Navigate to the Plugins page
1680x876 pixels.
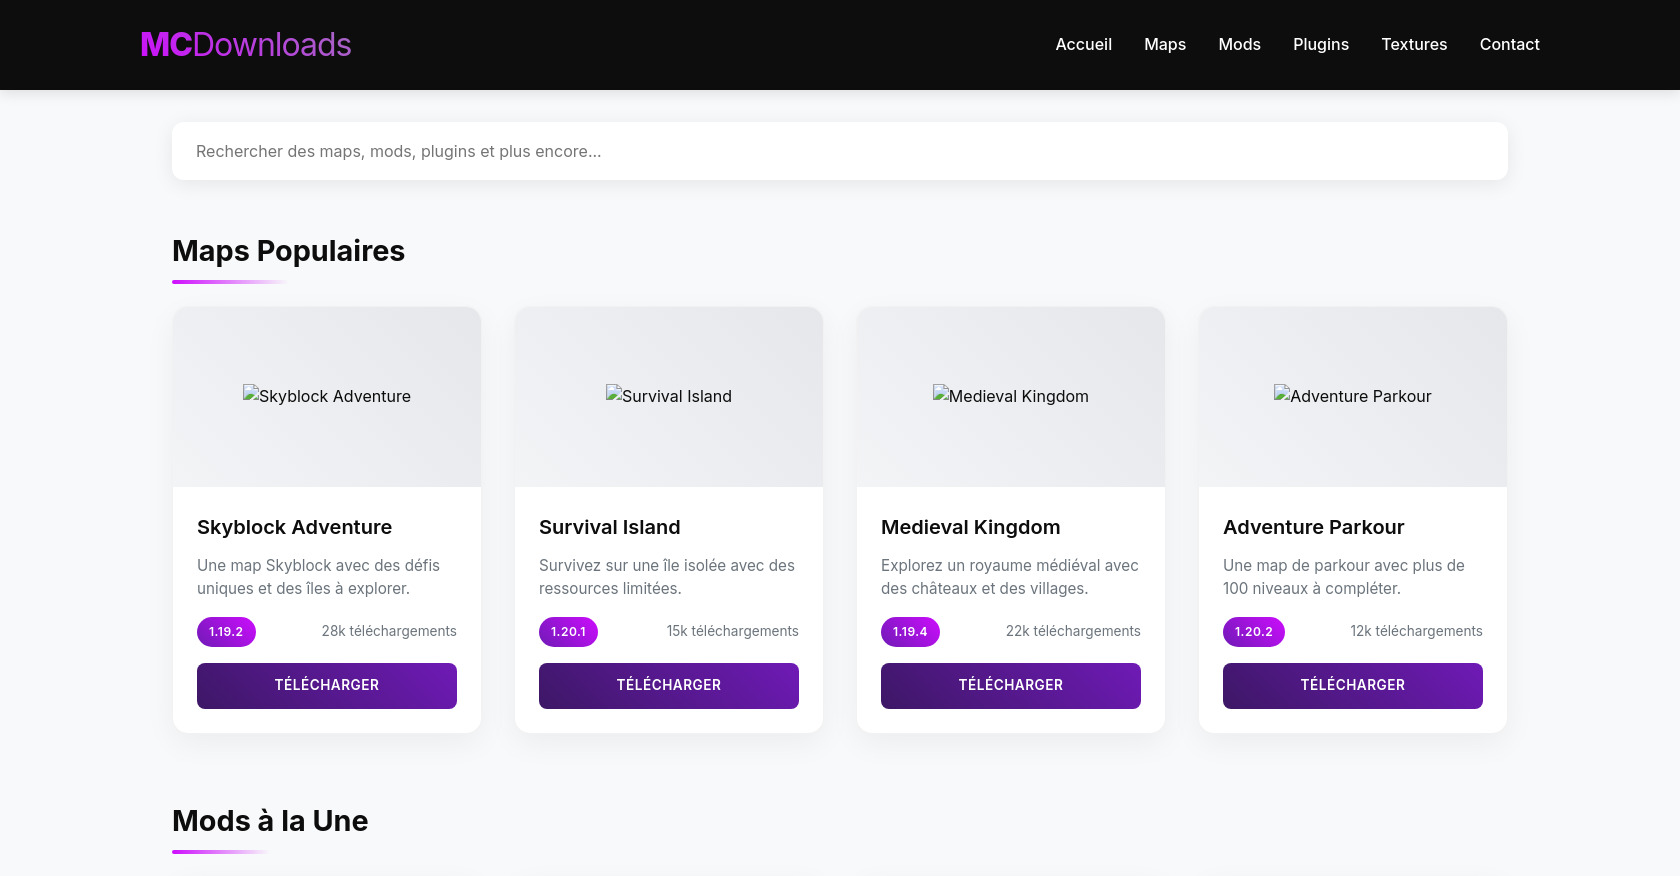1320,45
